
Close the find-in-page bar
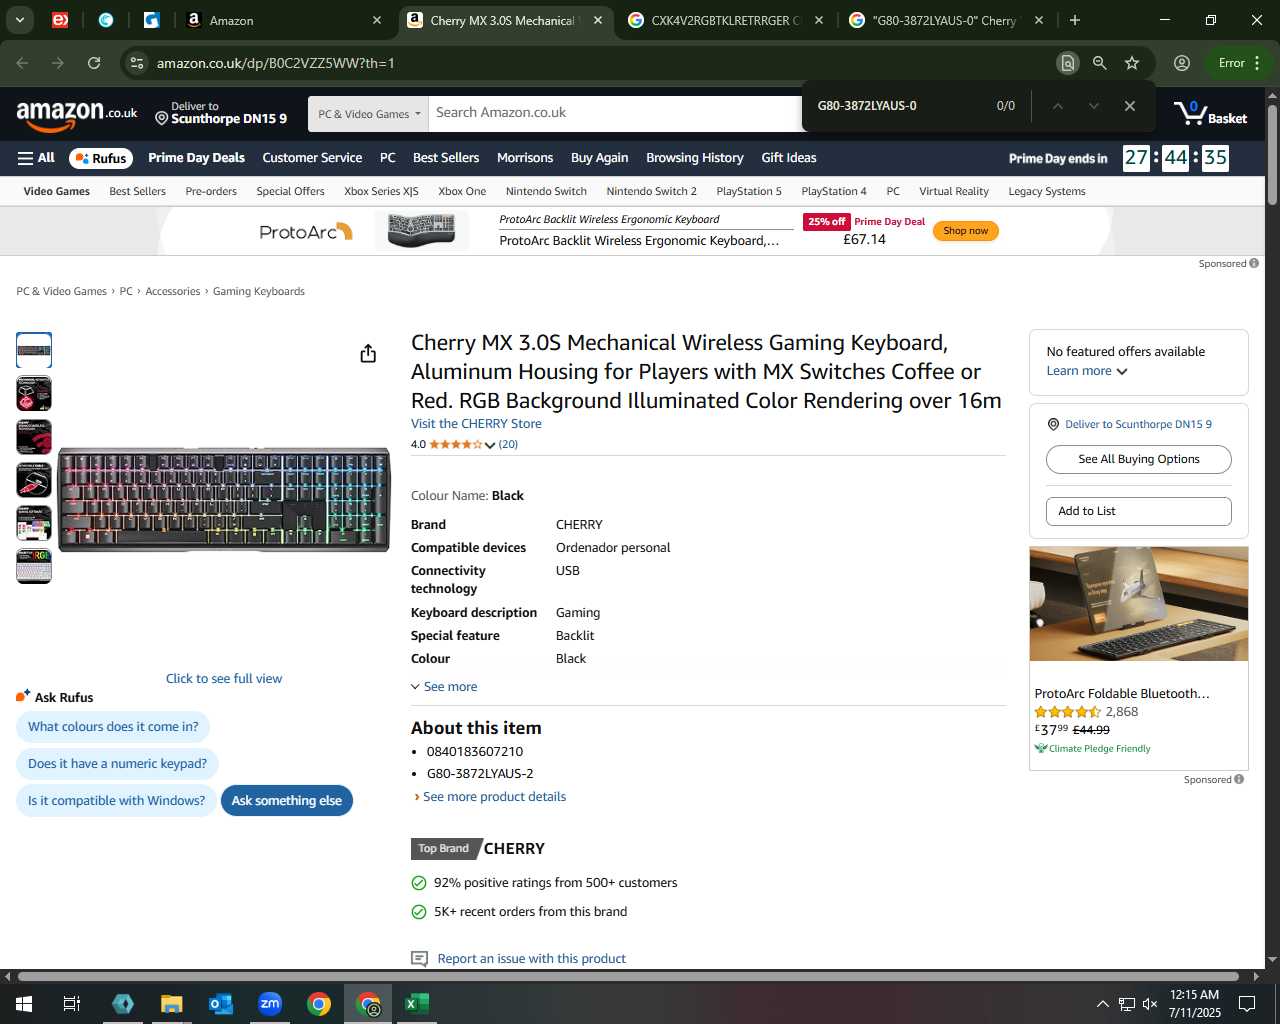click(x=1129, y=106)
